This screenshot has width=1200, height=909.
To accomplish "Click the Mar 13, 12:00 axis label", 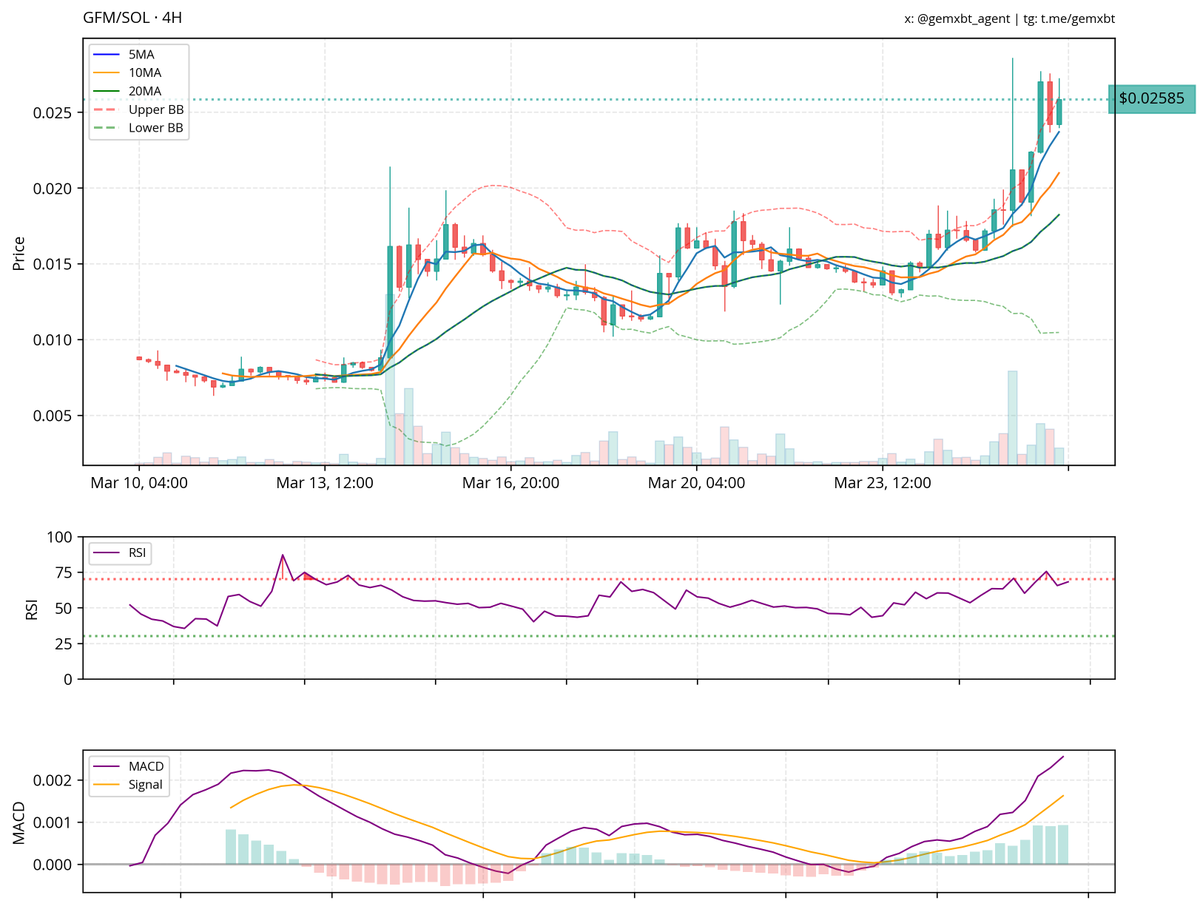I will tap(325, 484).
